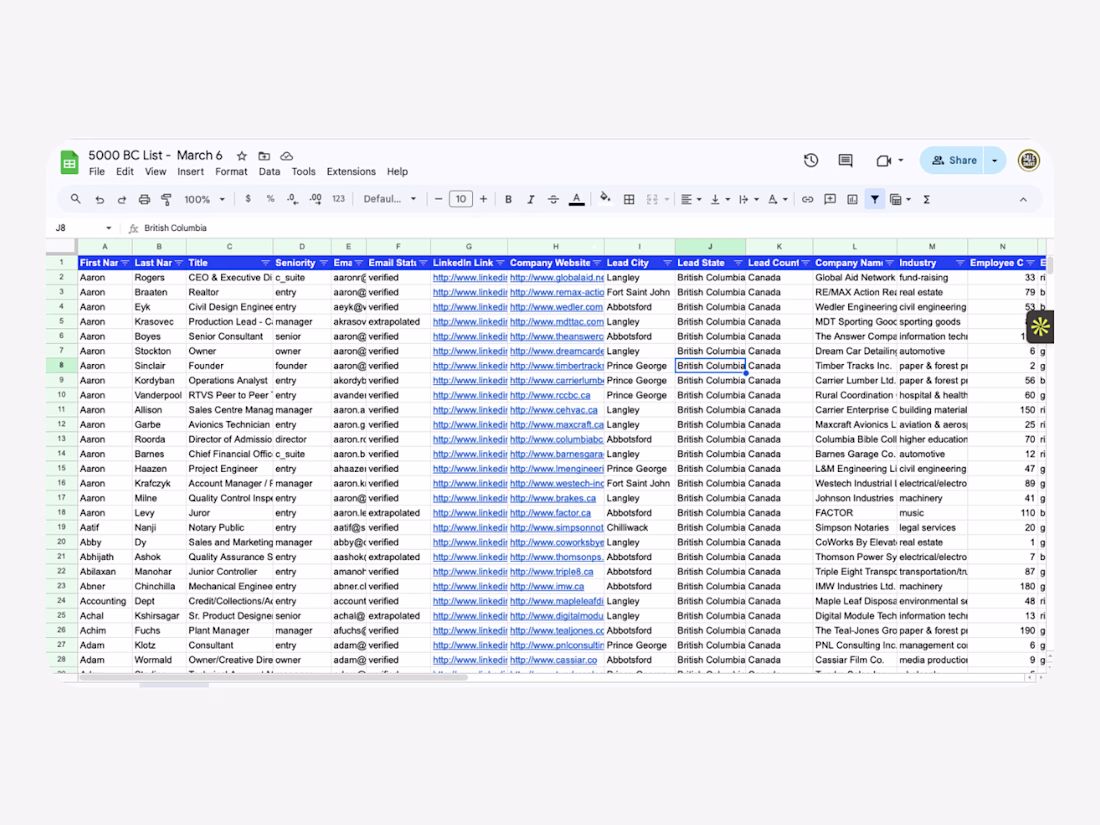The image size is (1100, 825).
Task: Click the font size field
Action: [x=461, y=199]
